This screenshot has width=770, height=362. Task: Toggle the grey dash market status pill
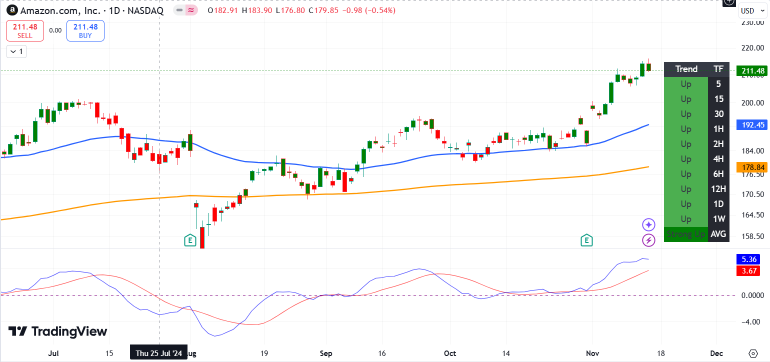179,11
